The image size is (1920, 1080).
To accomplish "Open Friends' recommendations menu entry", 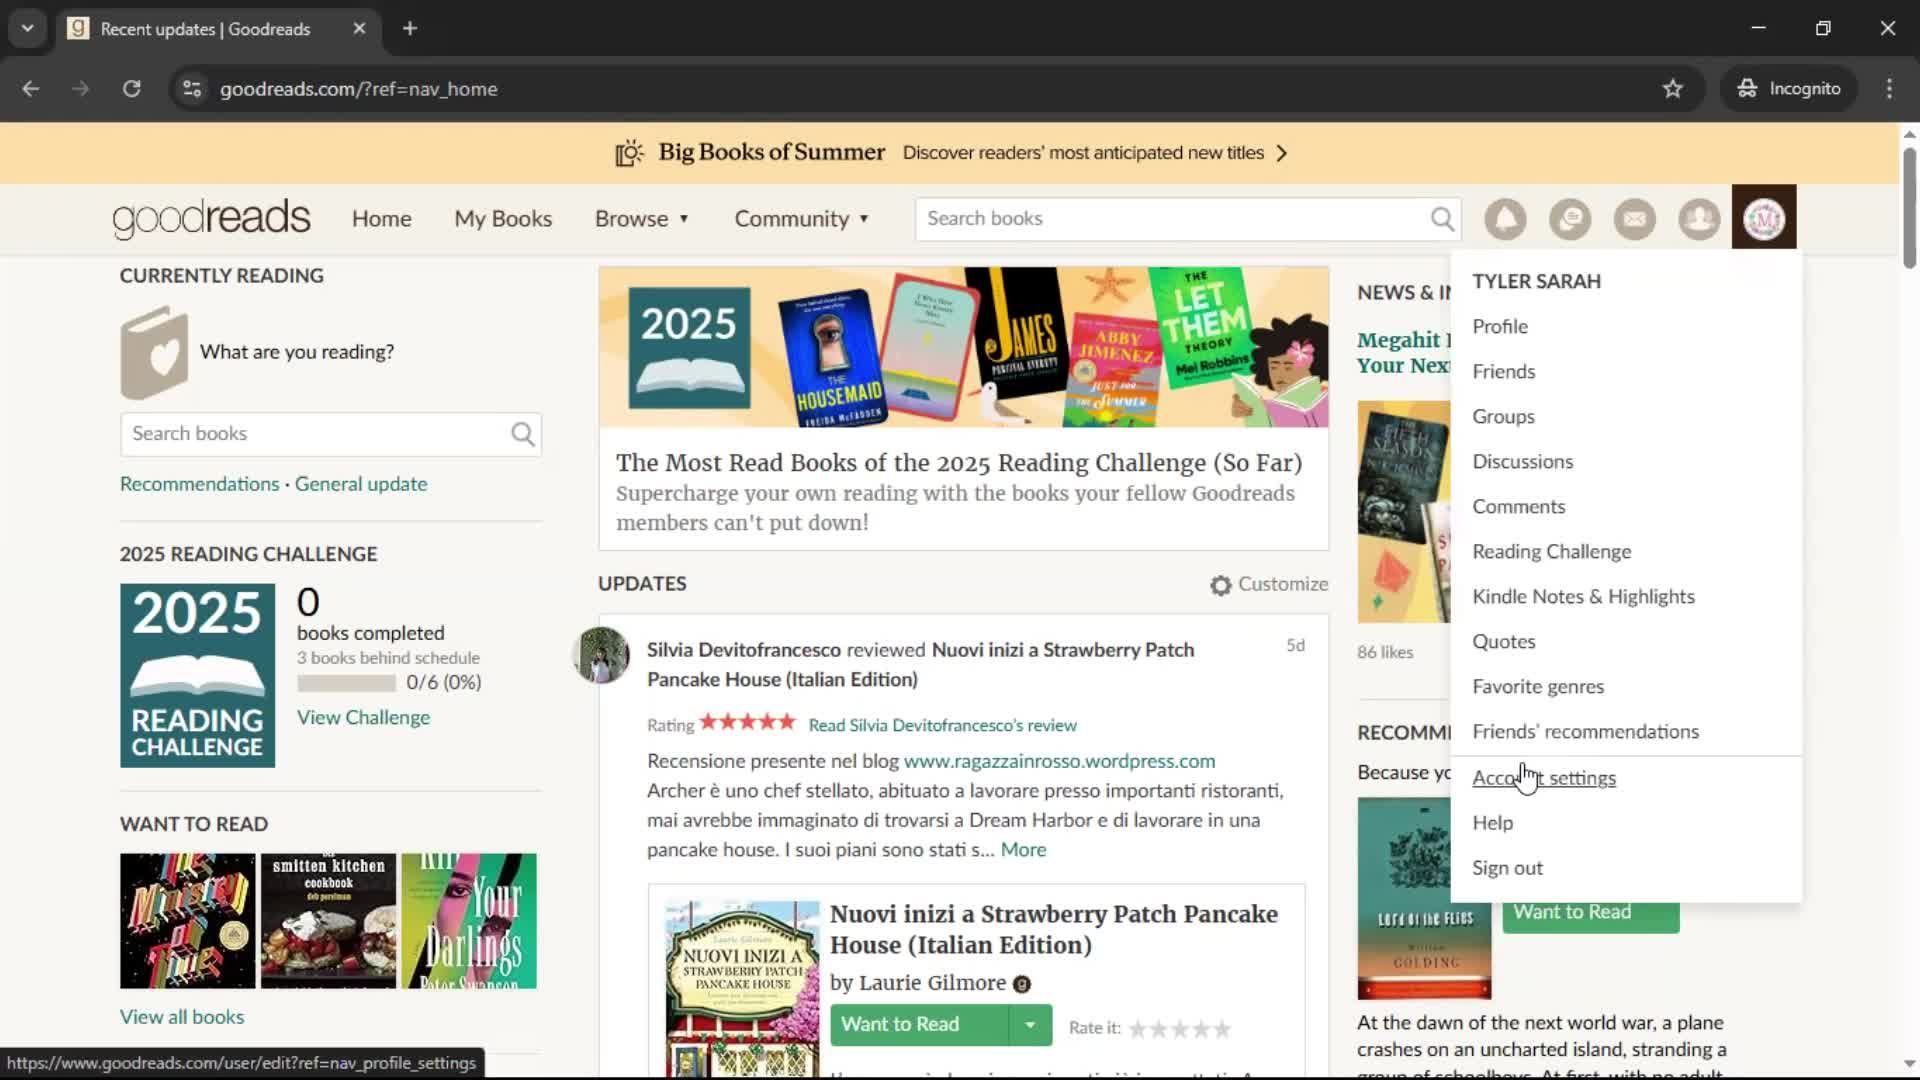I will tap(1585, 732).
